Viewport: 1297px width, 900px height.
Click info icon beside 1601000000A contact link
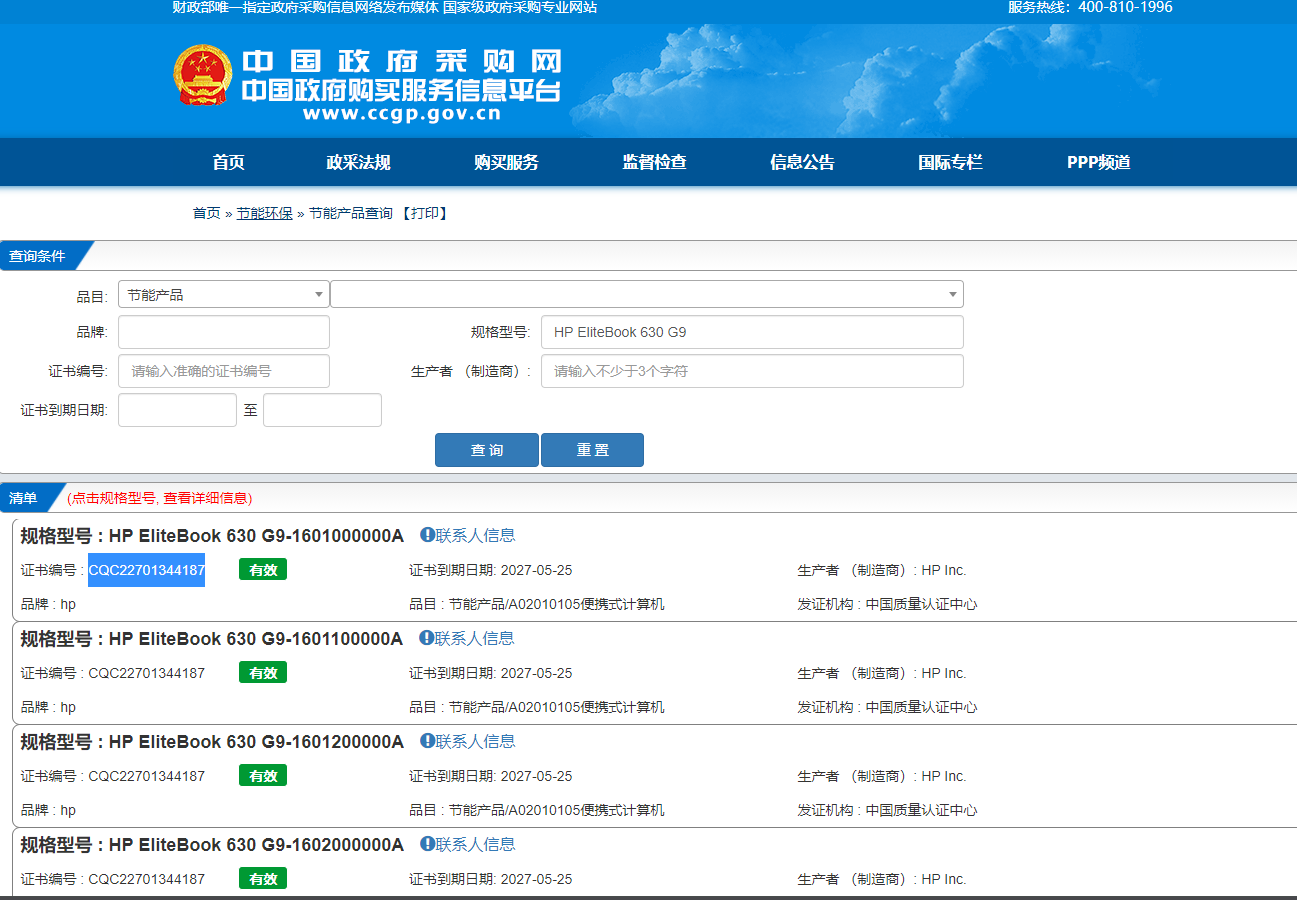(427, 535)
